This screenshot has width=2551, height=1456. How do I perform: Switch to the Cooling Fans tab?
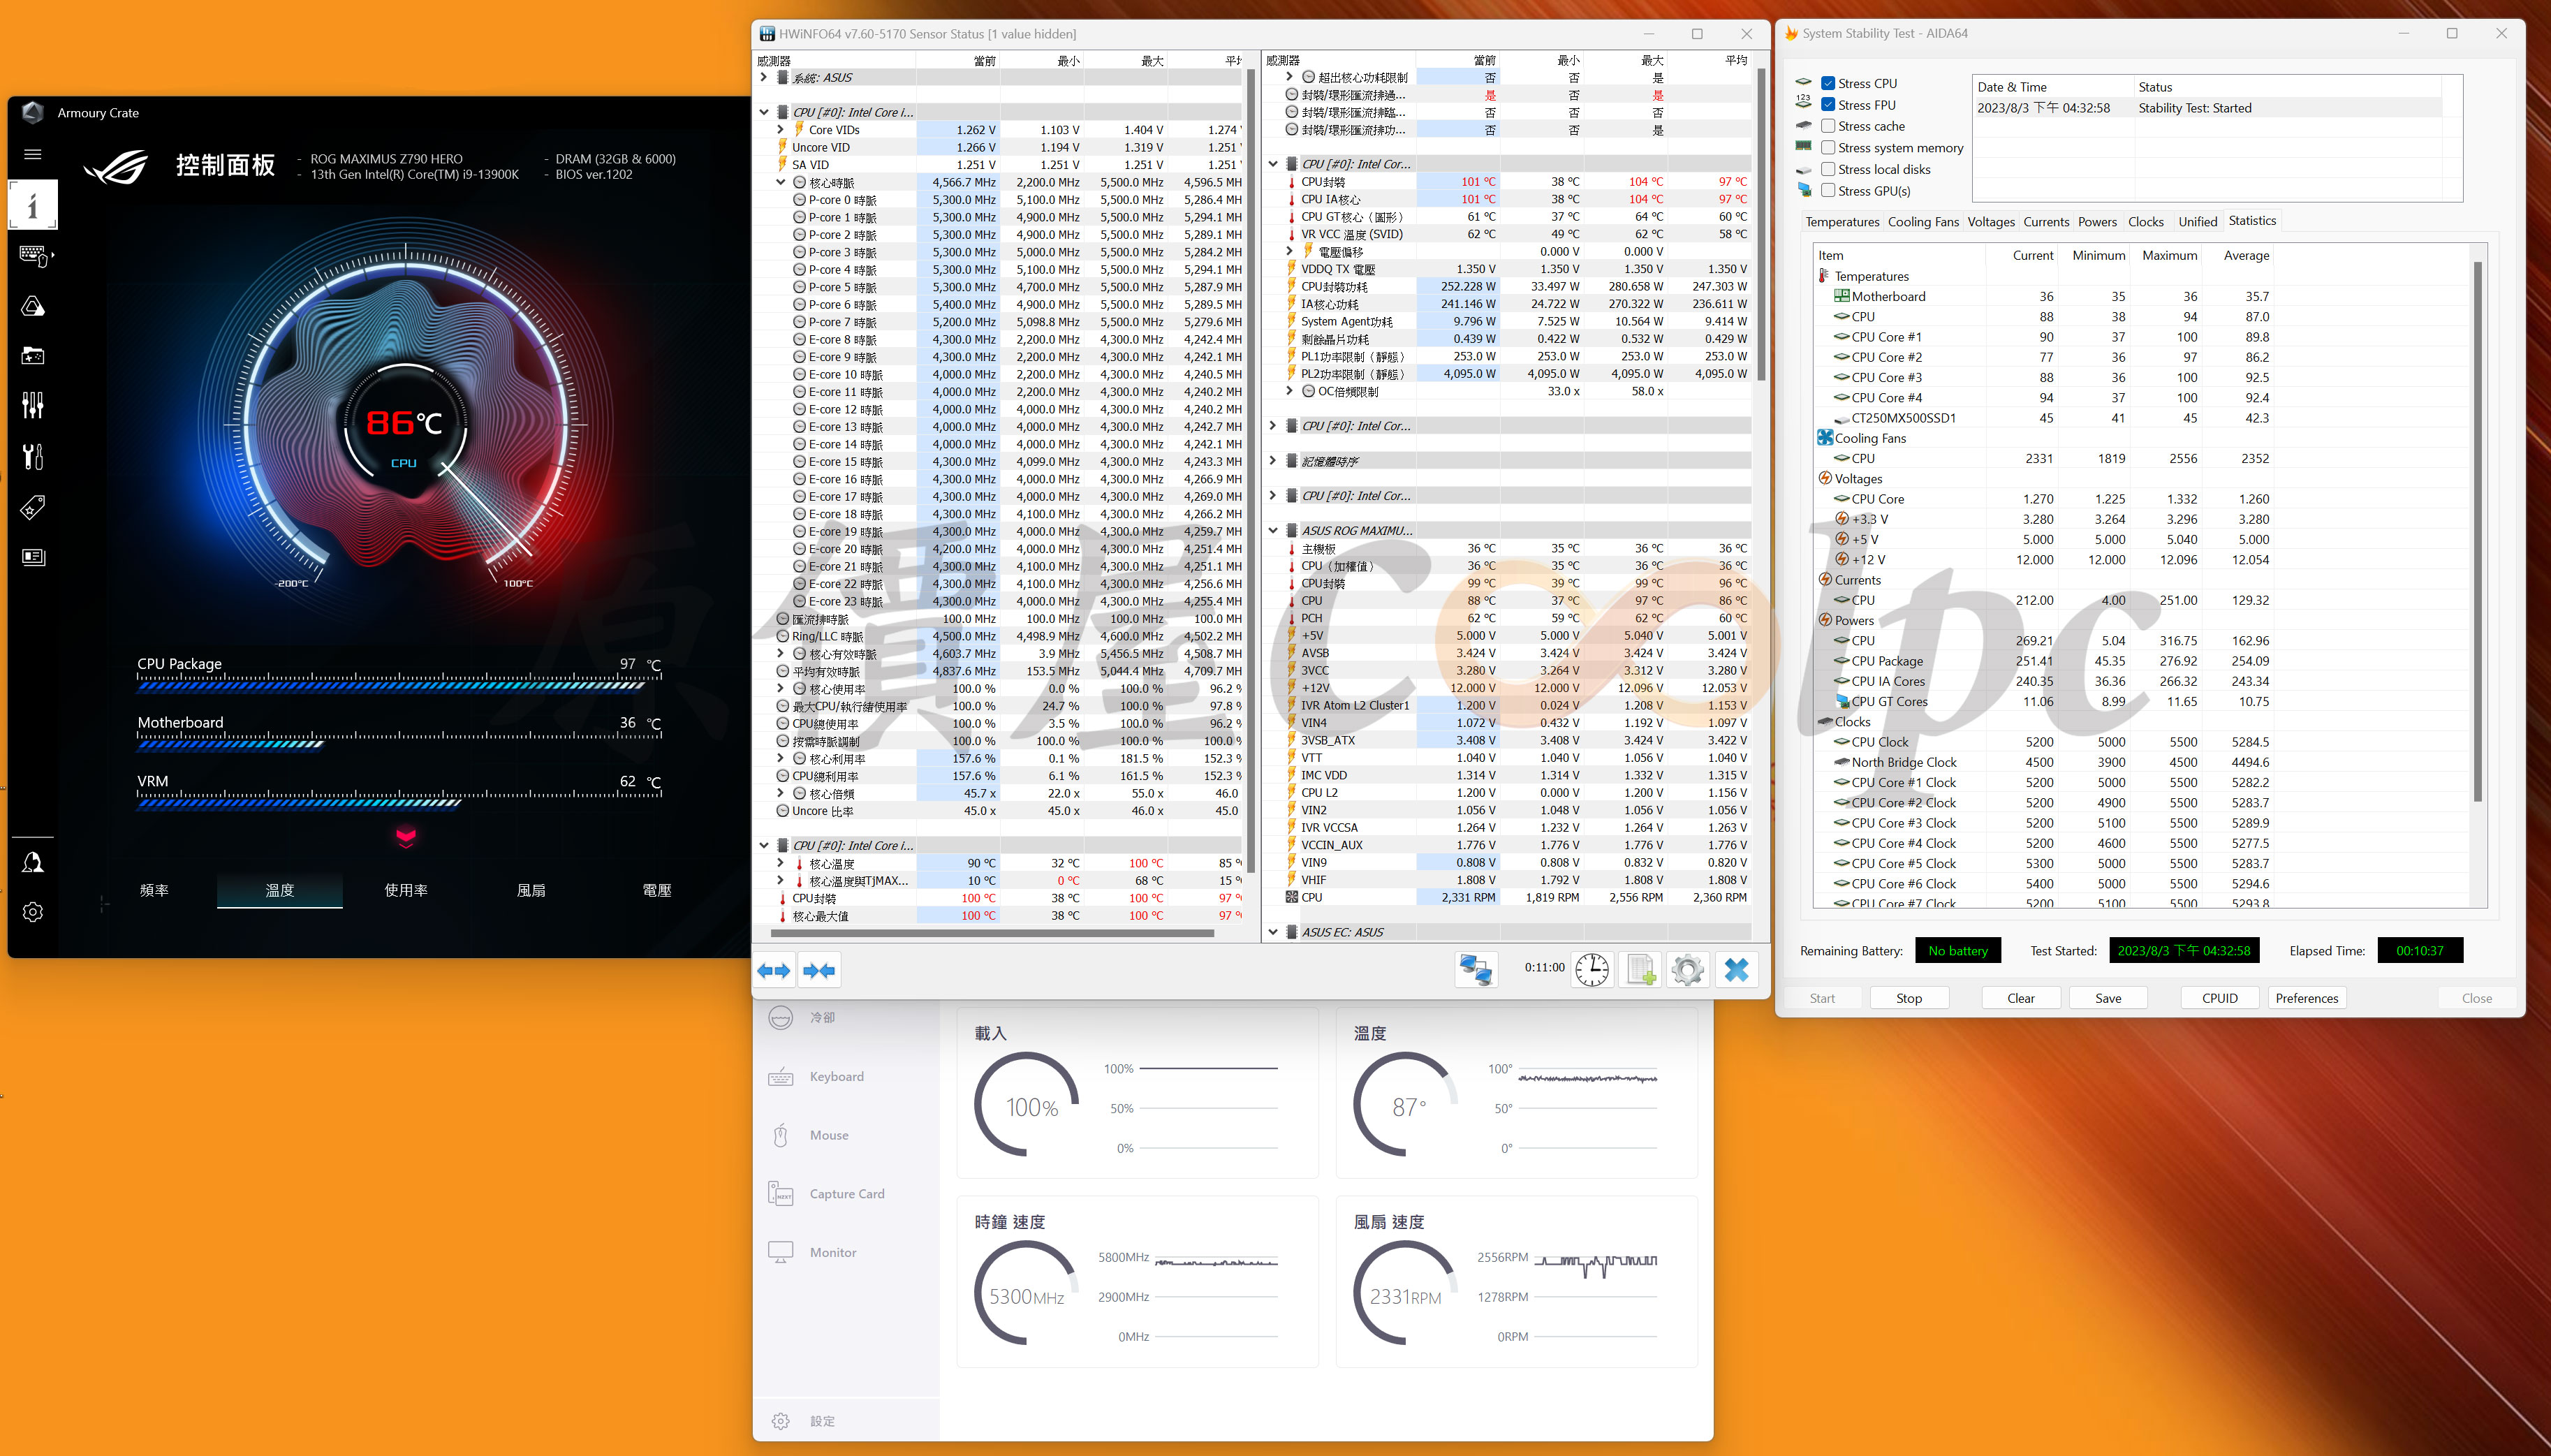(1922, 222)
